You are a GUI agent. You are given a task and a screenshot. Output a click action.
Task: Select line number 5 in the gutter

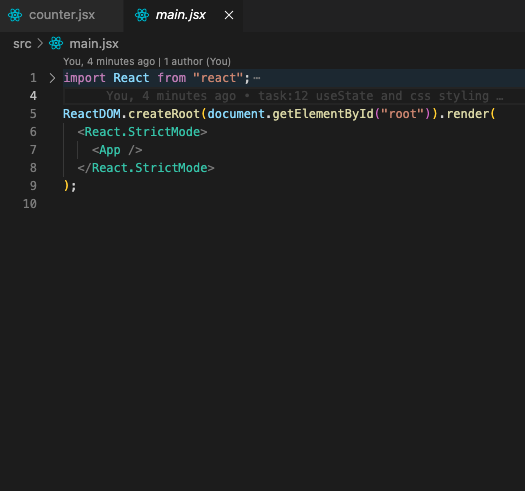(33, 114)
